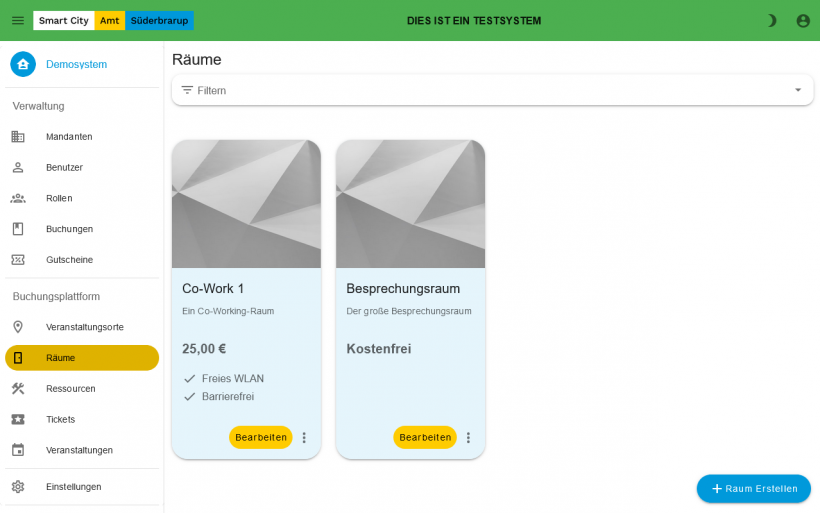Click into the Filtern input field
Viewport: 820px width, 513px height.
click(x=480, y=90)
